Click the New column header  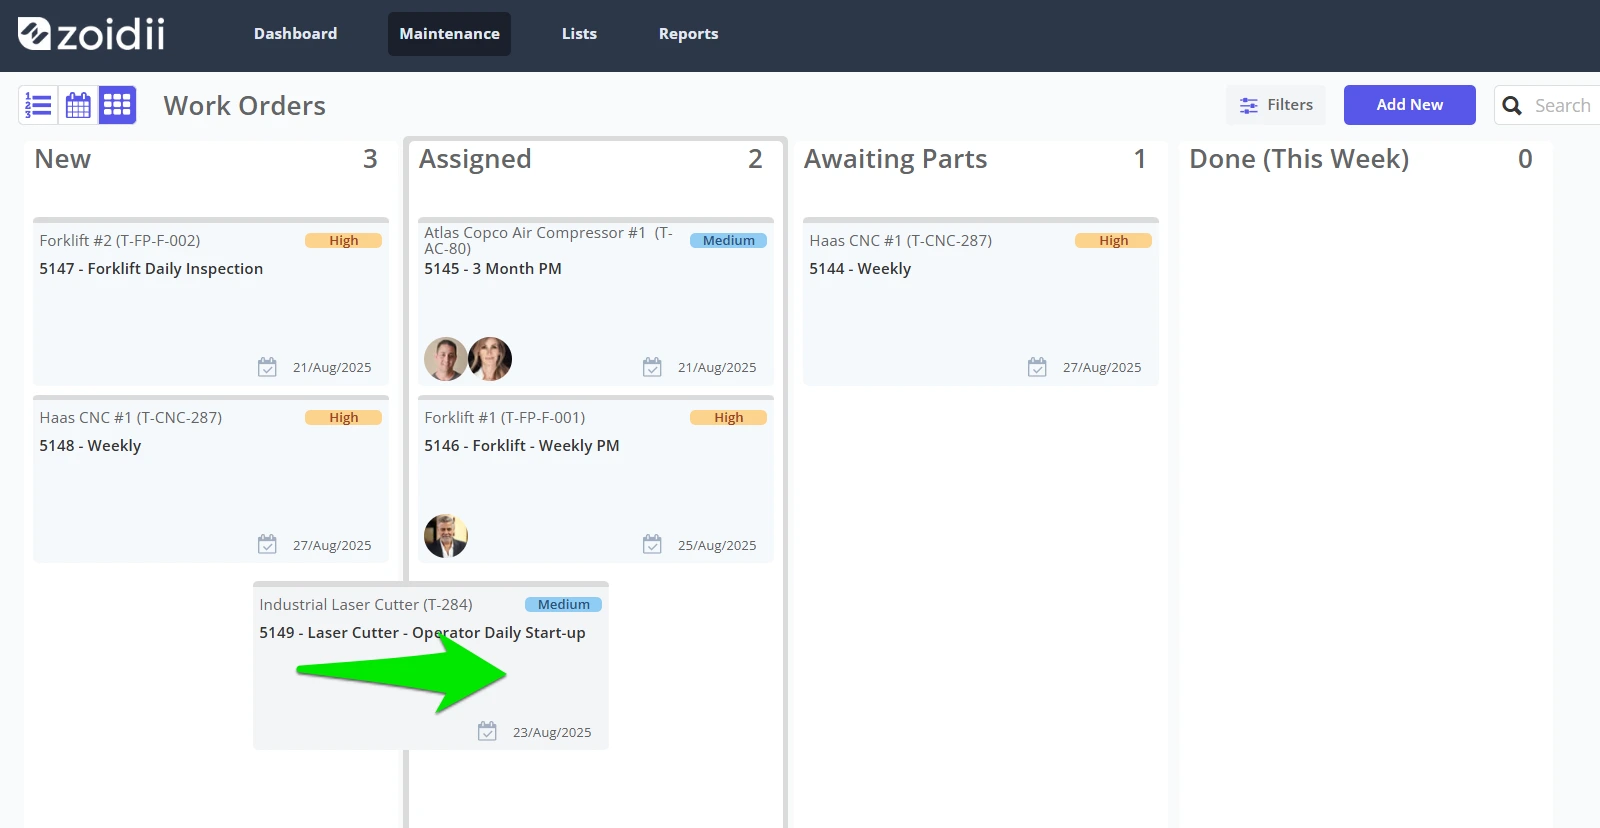(x=62, y=159)
